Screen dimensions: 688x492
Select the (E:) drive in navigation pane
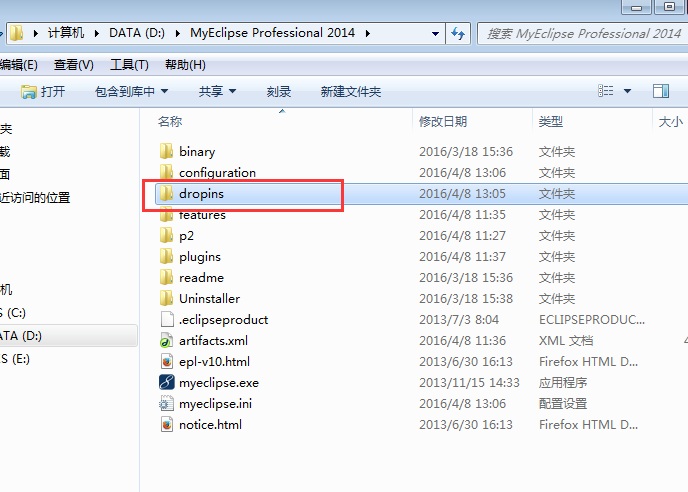pos(15,359)
